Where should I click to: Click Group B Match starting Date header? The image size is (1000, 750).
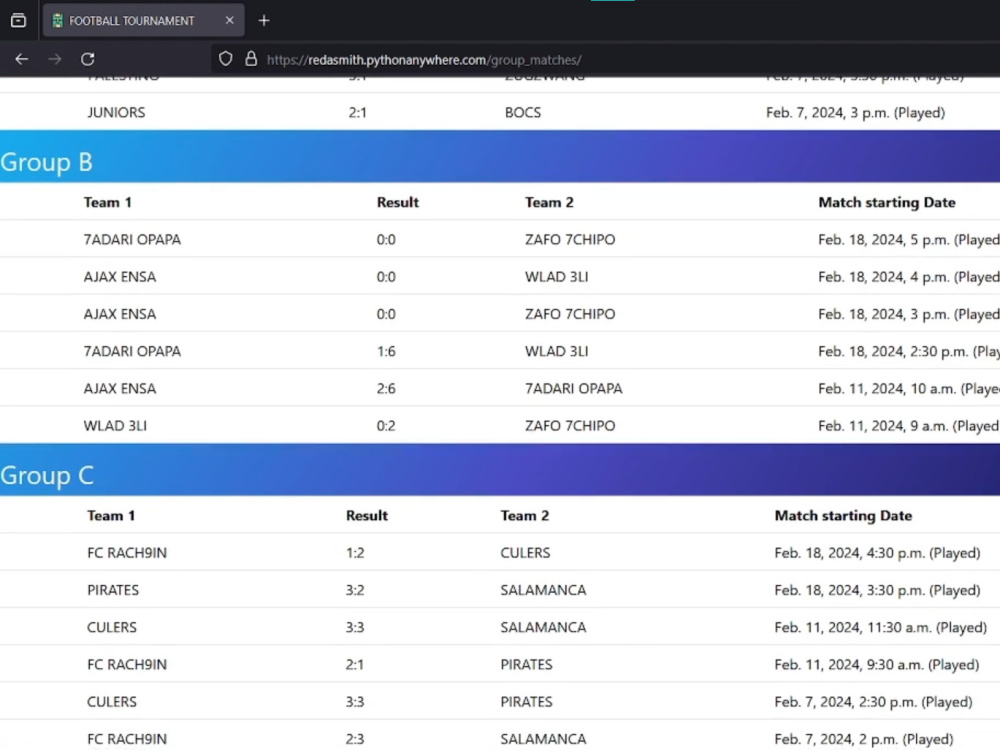[887, 202]
